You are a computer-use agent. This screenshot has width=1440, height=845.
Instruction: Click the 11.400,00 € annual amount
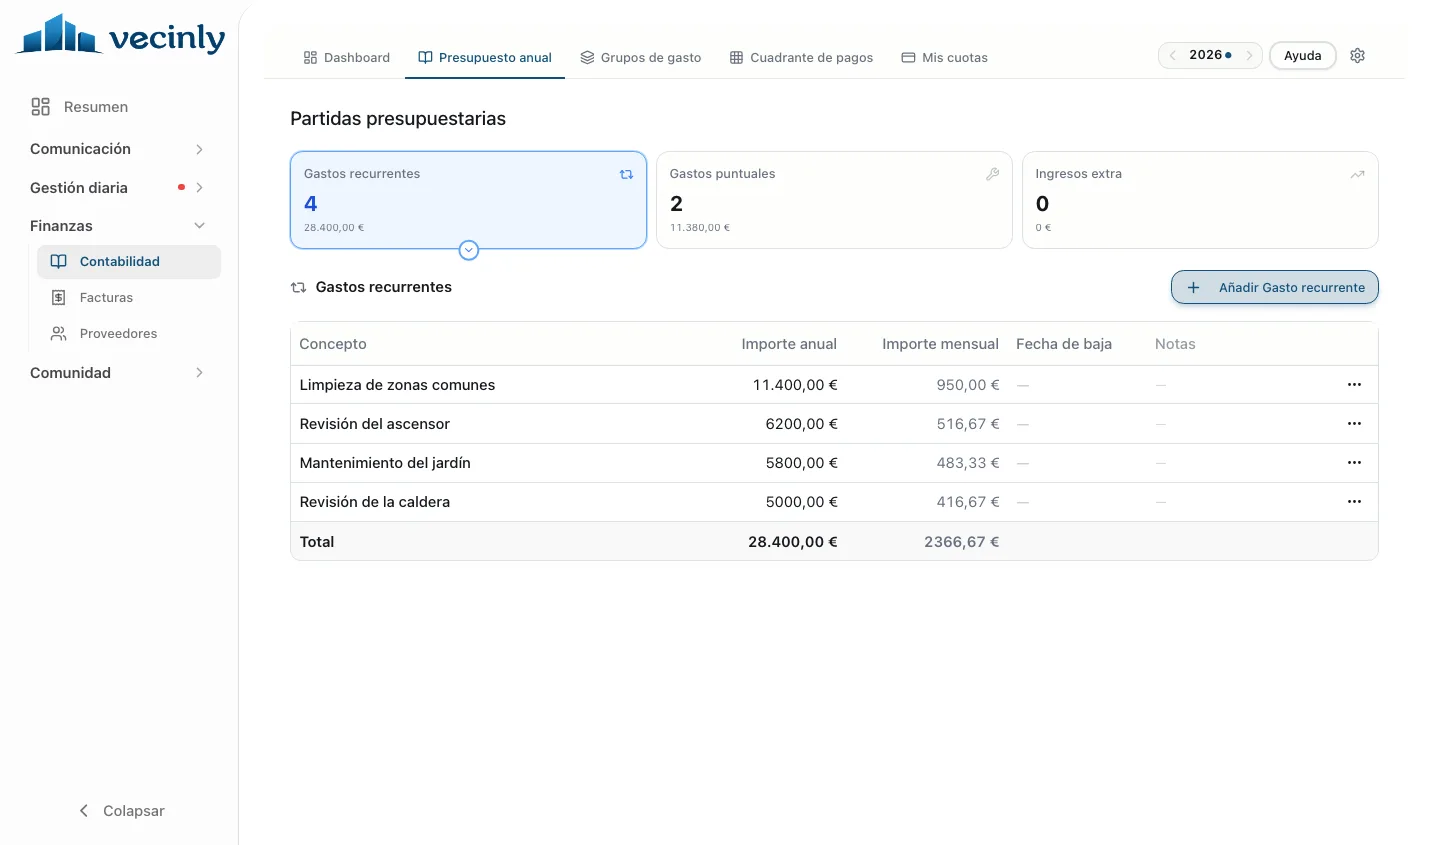coord(795,385)
